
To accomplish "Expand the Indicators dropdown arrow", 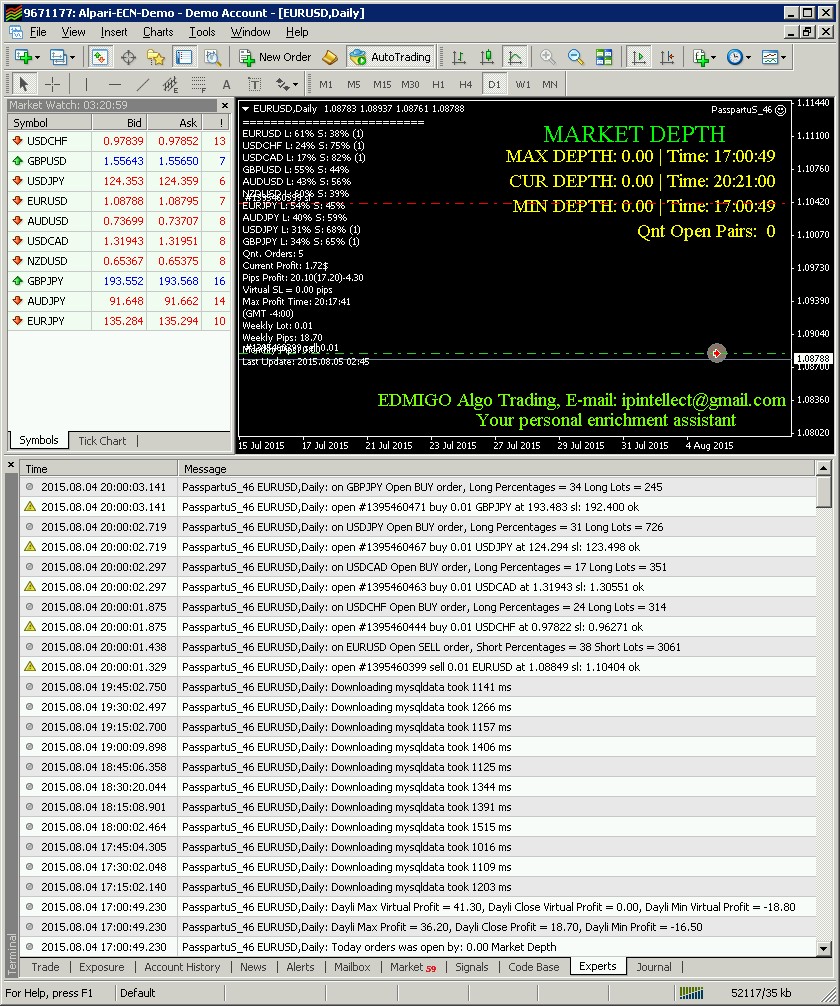I will coord(714,57).
